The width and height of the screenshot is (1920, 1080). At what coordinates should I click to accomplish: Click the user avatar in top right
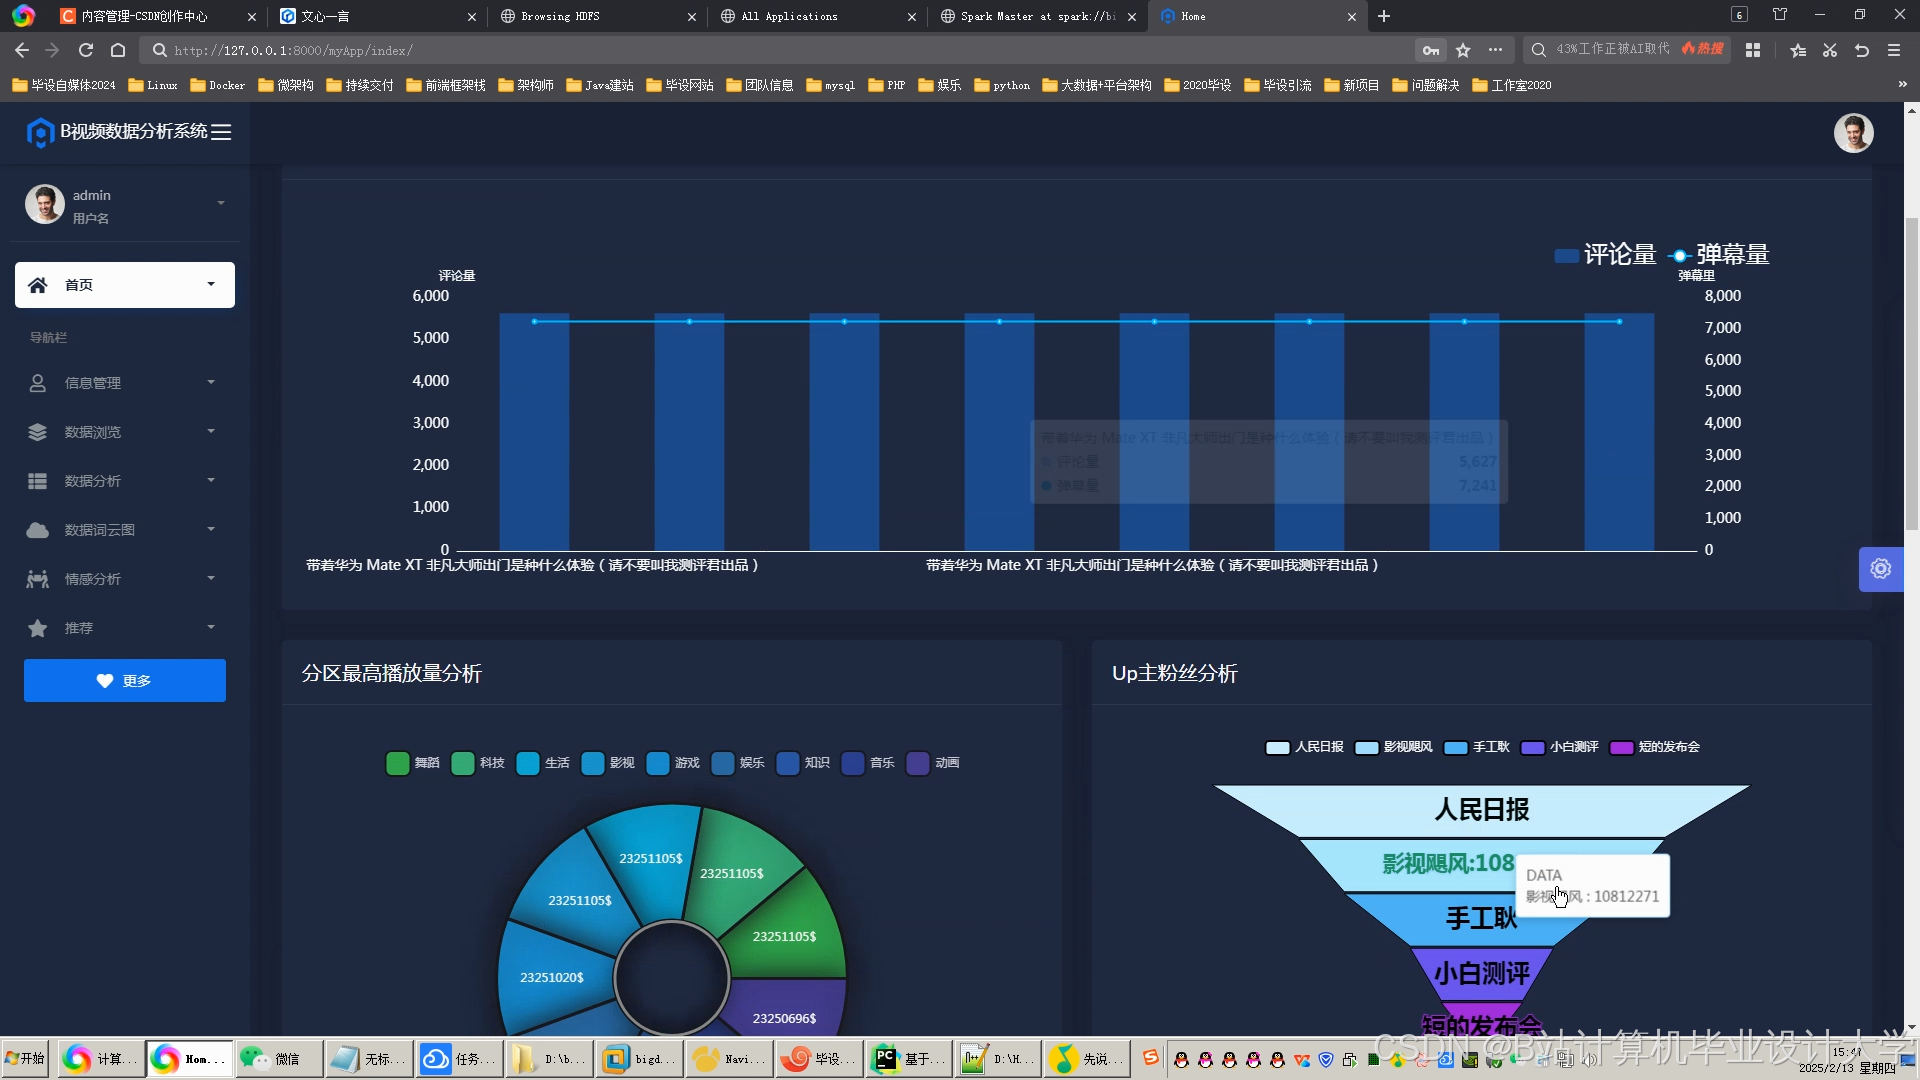tap(1852, 133)
